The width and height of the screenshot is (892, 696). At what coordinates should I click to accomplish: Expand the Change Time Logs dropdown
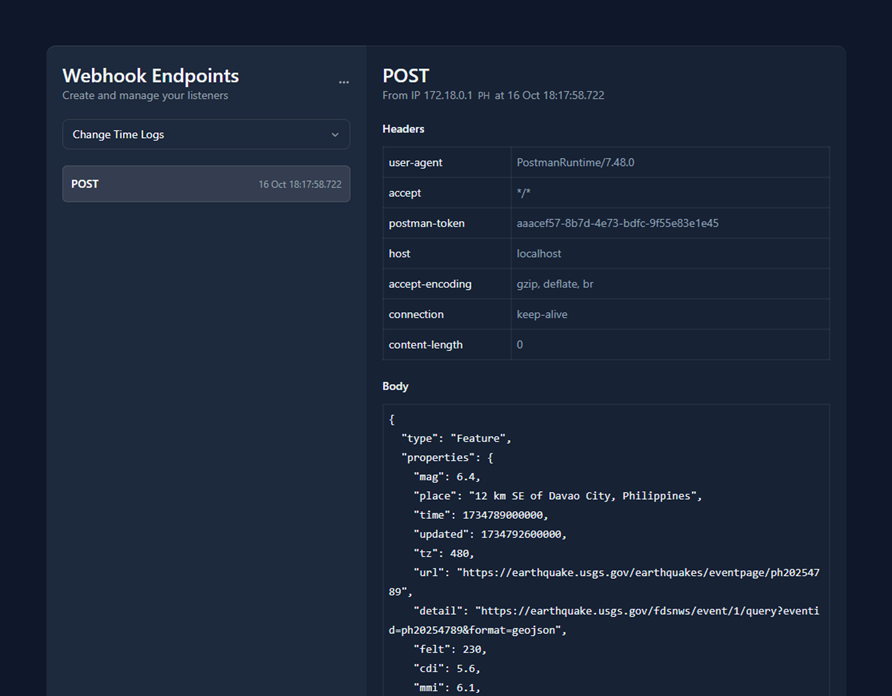[x=205, y=134]
